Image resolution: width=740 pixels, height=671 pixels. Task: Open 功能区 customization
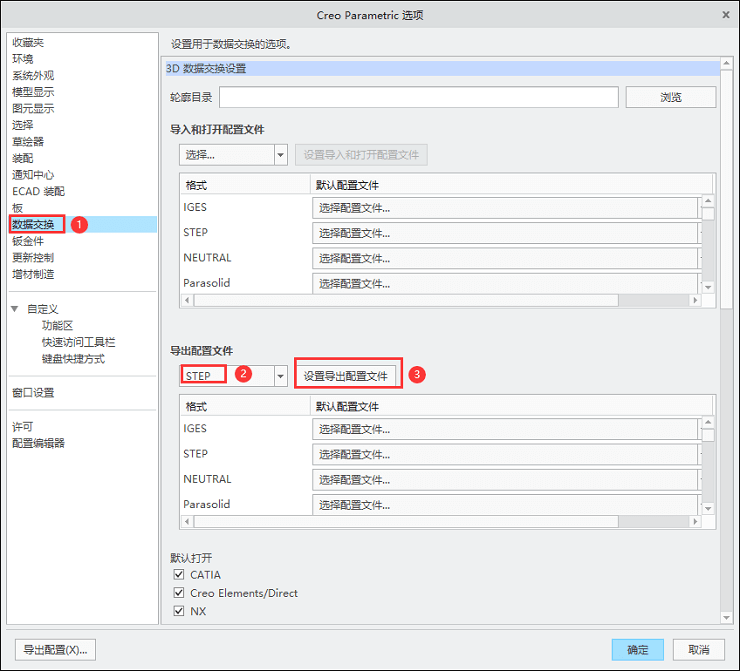click(57, 326)
